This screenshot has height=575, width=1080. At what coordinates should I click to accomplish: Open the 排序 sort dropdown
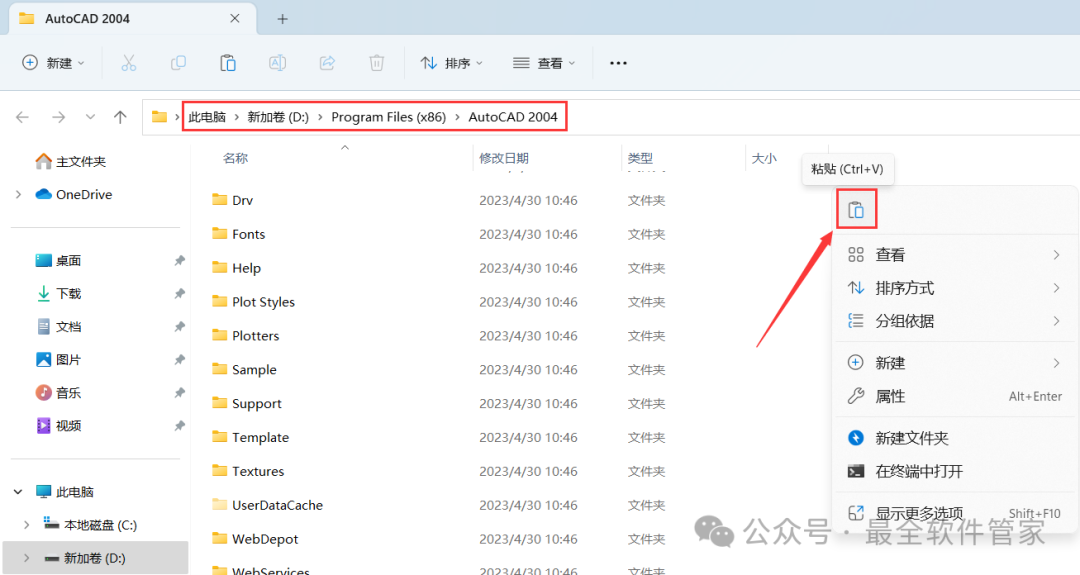pyautogui.click(x=452, y=63)
